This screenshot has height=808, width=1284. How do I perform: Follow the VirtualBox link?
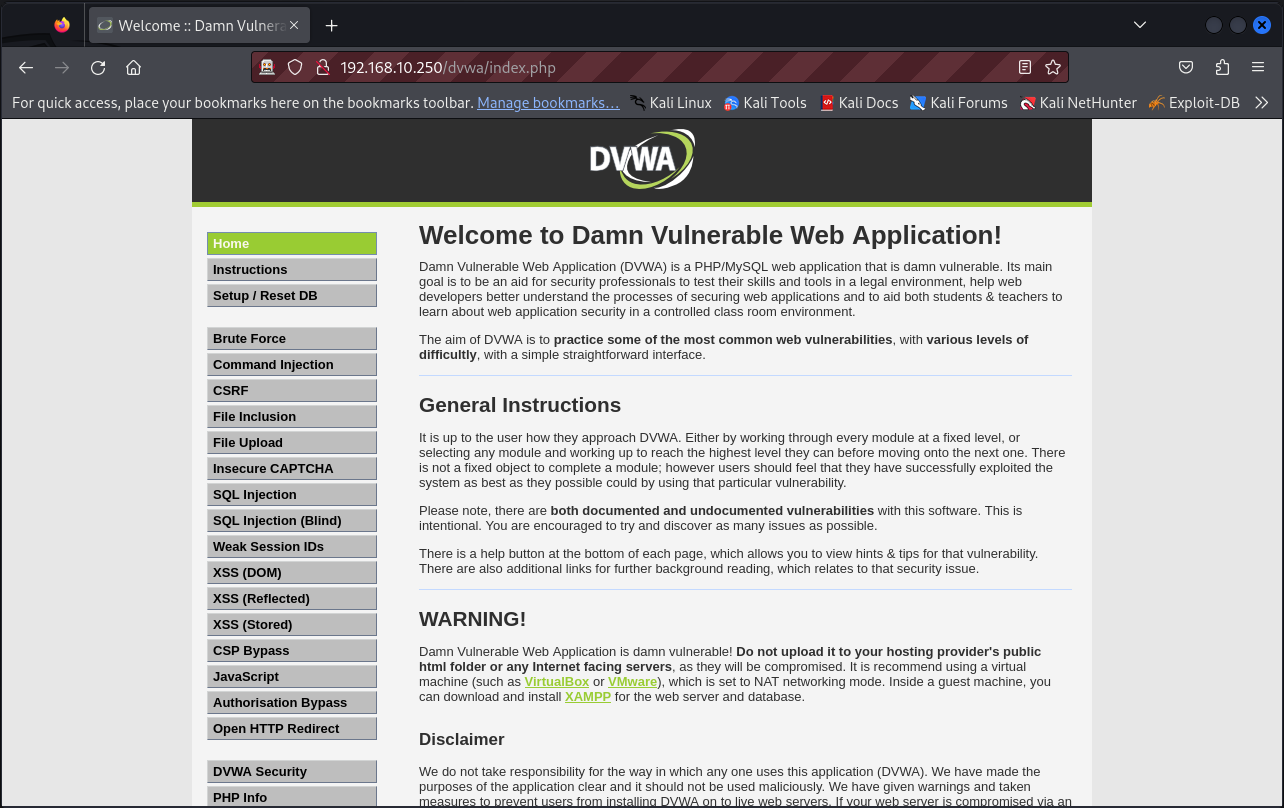pyautogui.click(x=557, y=682)
